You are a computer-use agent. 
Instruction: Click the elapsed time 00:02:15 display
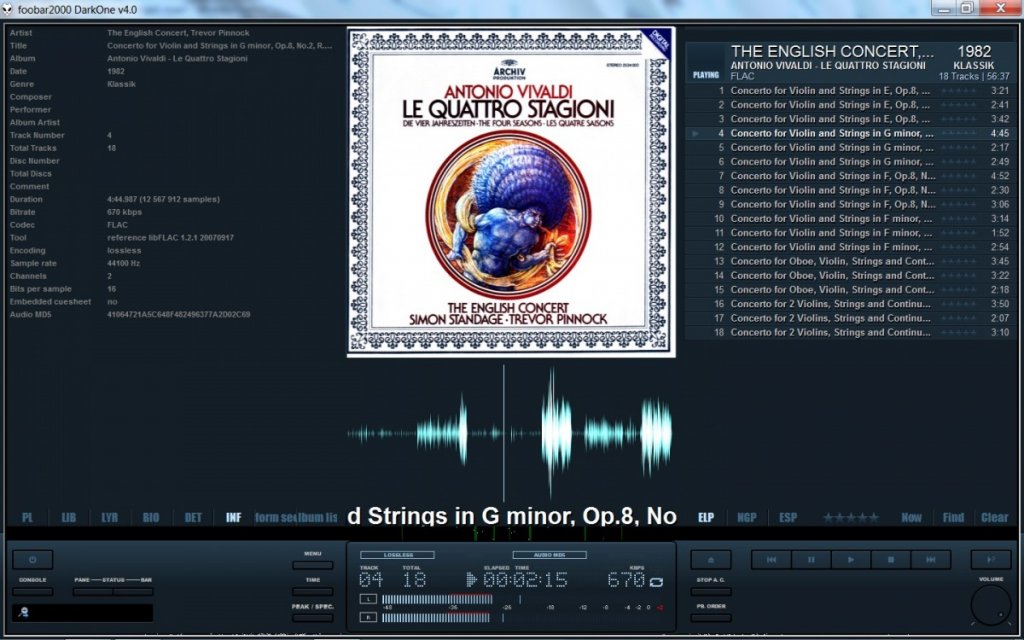526,580
